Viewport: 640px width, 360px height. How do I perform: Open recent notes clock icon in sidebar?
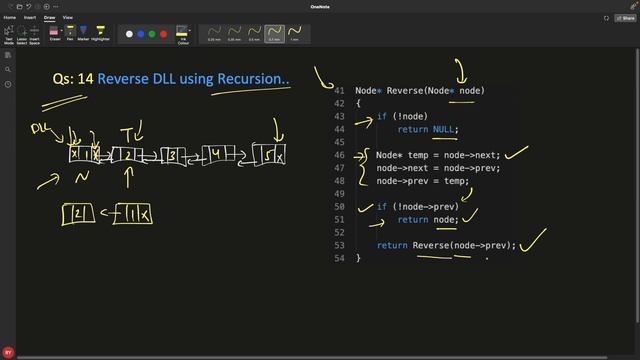click(8, 84)
